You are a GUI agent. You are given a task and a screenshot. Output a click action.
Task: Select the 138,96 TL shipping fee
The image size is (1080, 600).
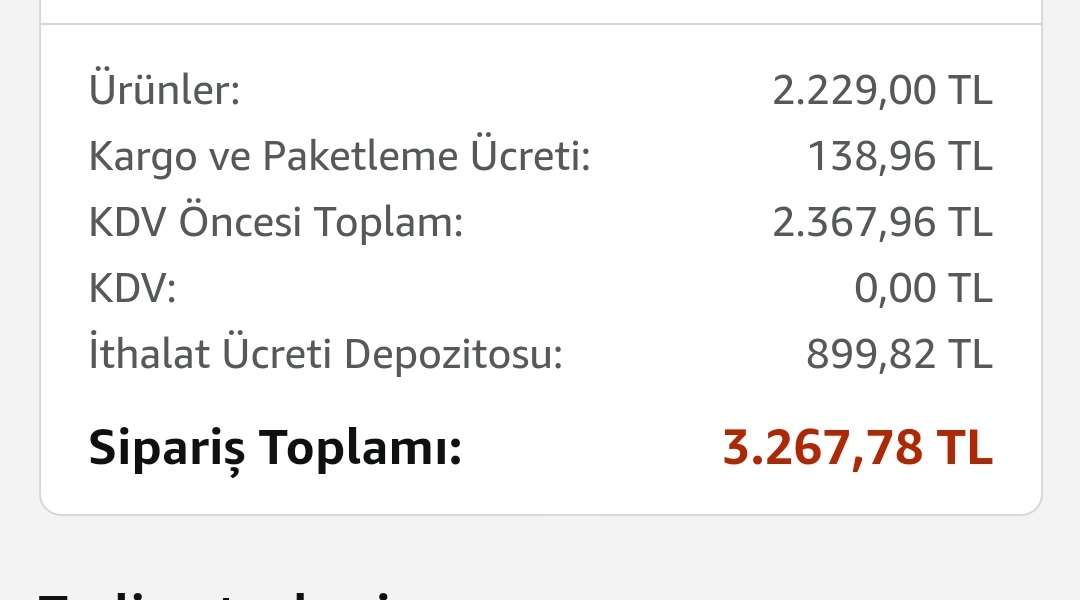899,157
